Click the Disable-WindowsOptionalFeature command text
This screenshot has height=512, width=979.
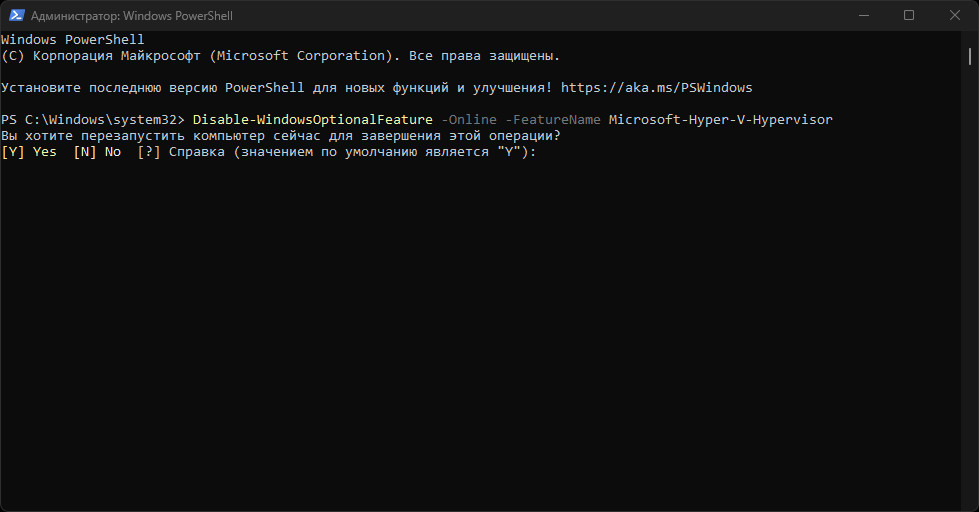tap(312, 120)
